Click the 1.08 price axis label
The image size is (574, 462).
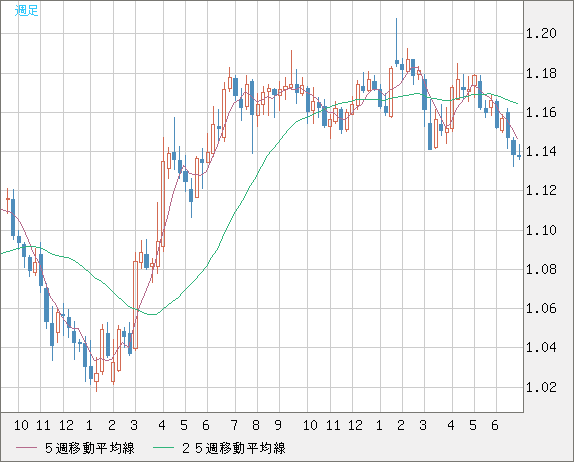(541, 270)
